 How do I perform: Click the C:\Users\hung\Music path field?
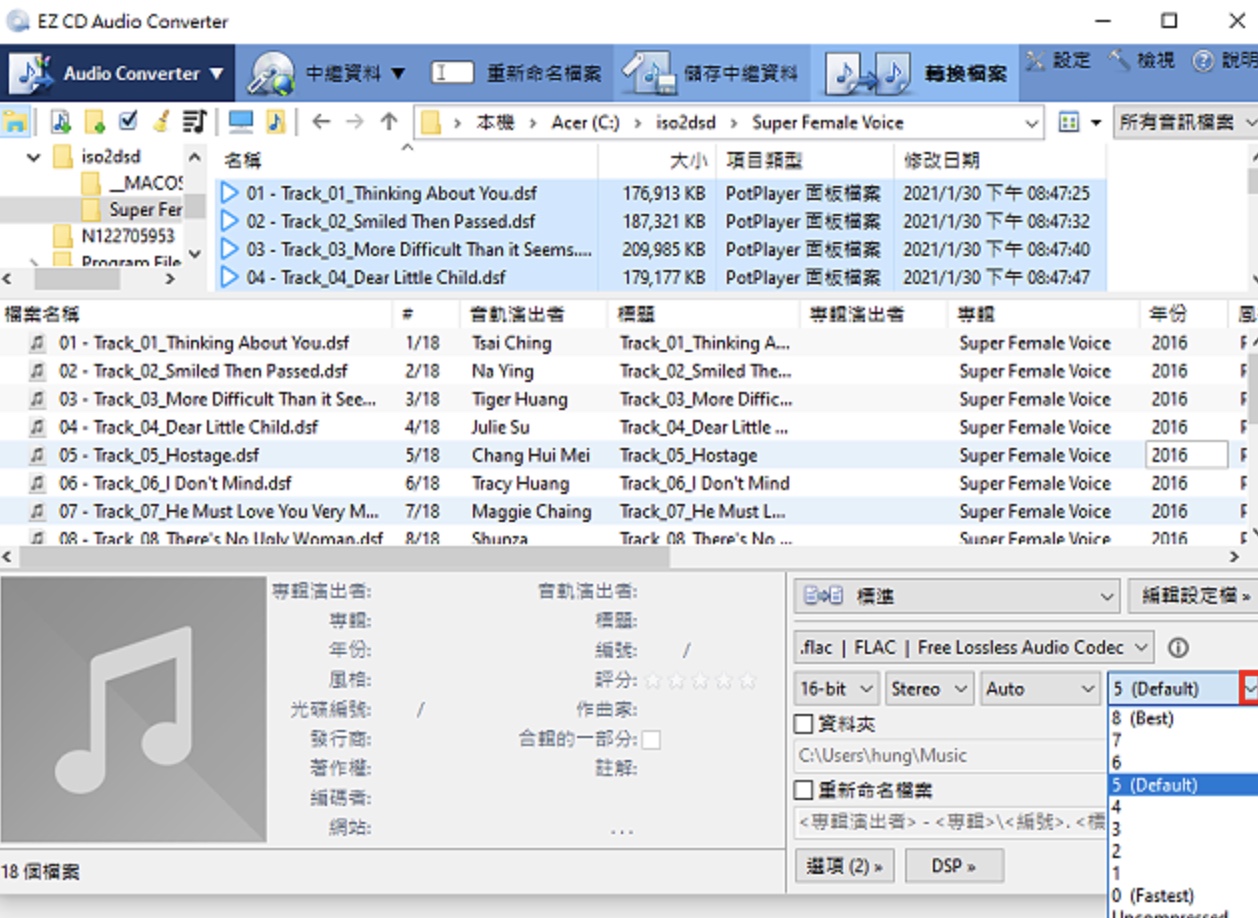950,756
